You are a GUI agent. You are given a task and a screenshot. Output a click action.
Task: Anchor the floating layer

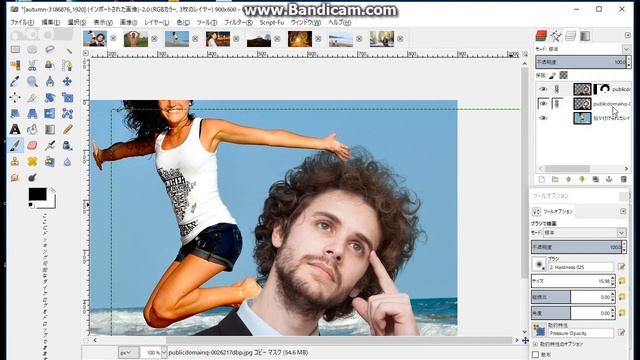609,180
